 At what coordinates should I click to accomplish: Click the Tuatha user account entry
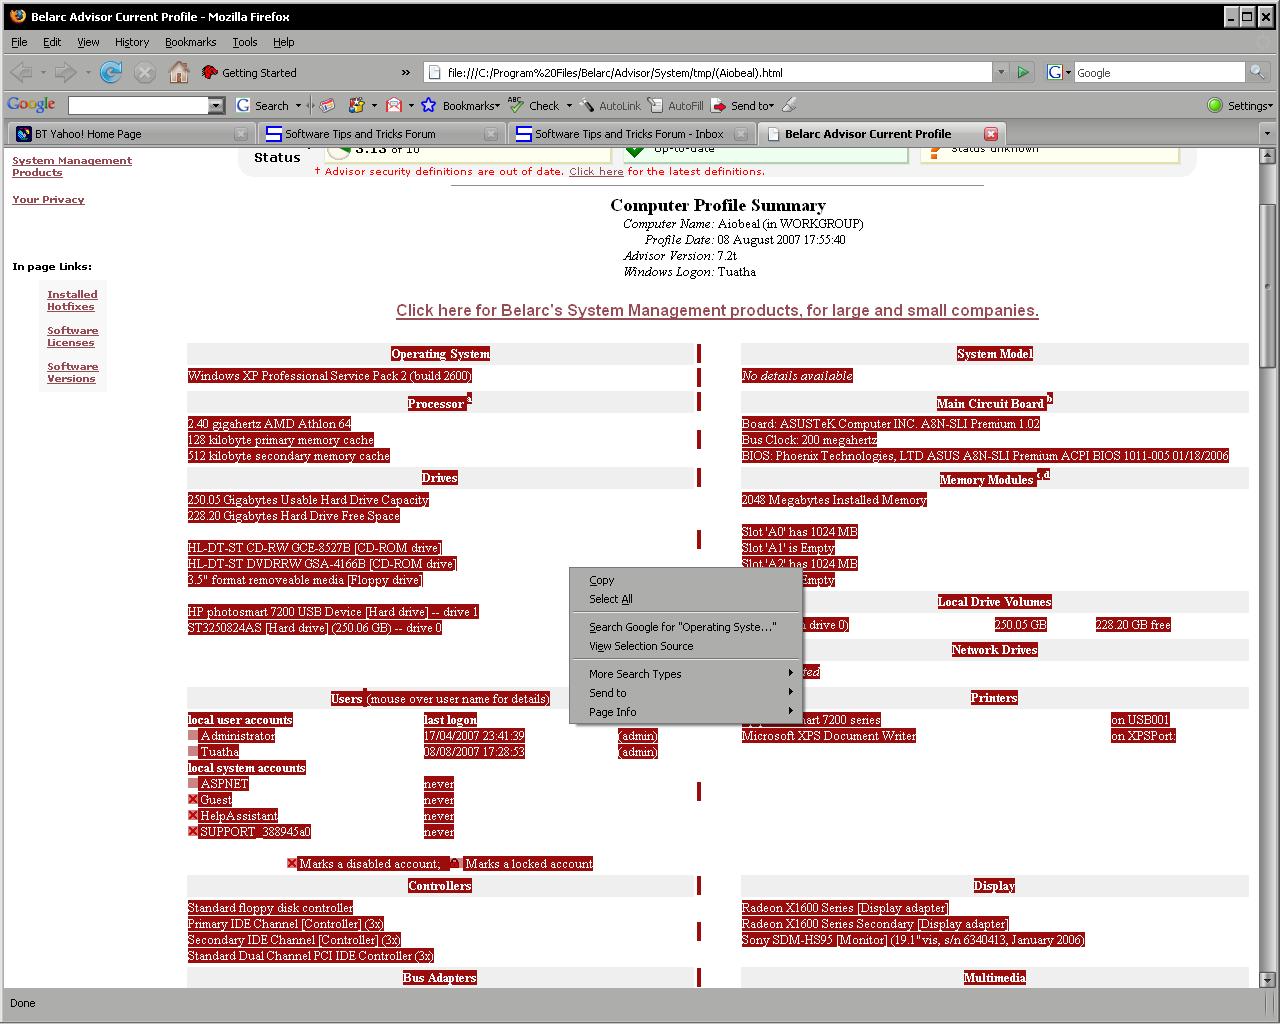click(x=219, y=752)
